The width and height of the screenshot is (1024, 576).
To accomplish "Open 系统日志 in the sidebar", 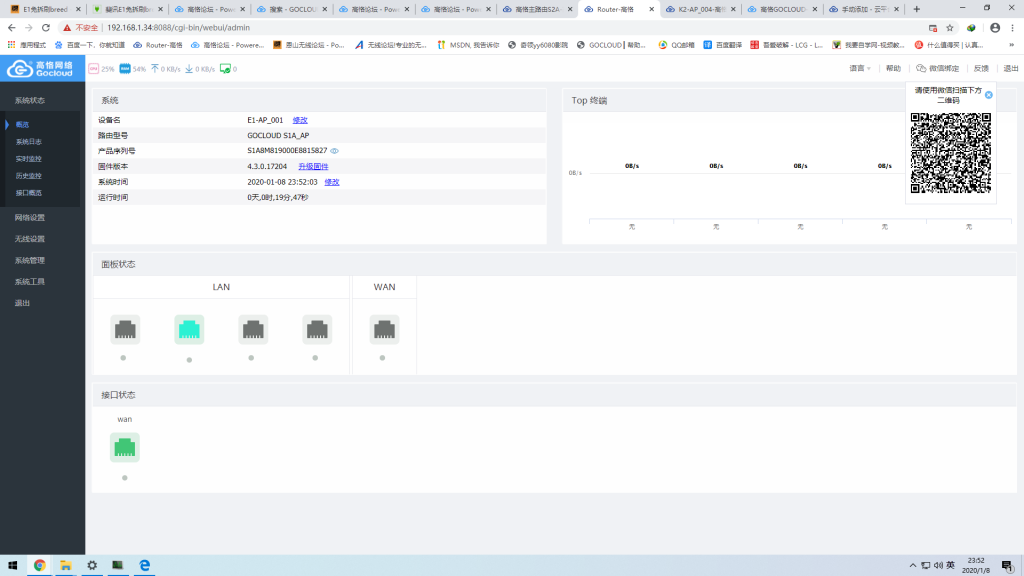I will click(29, 141).
